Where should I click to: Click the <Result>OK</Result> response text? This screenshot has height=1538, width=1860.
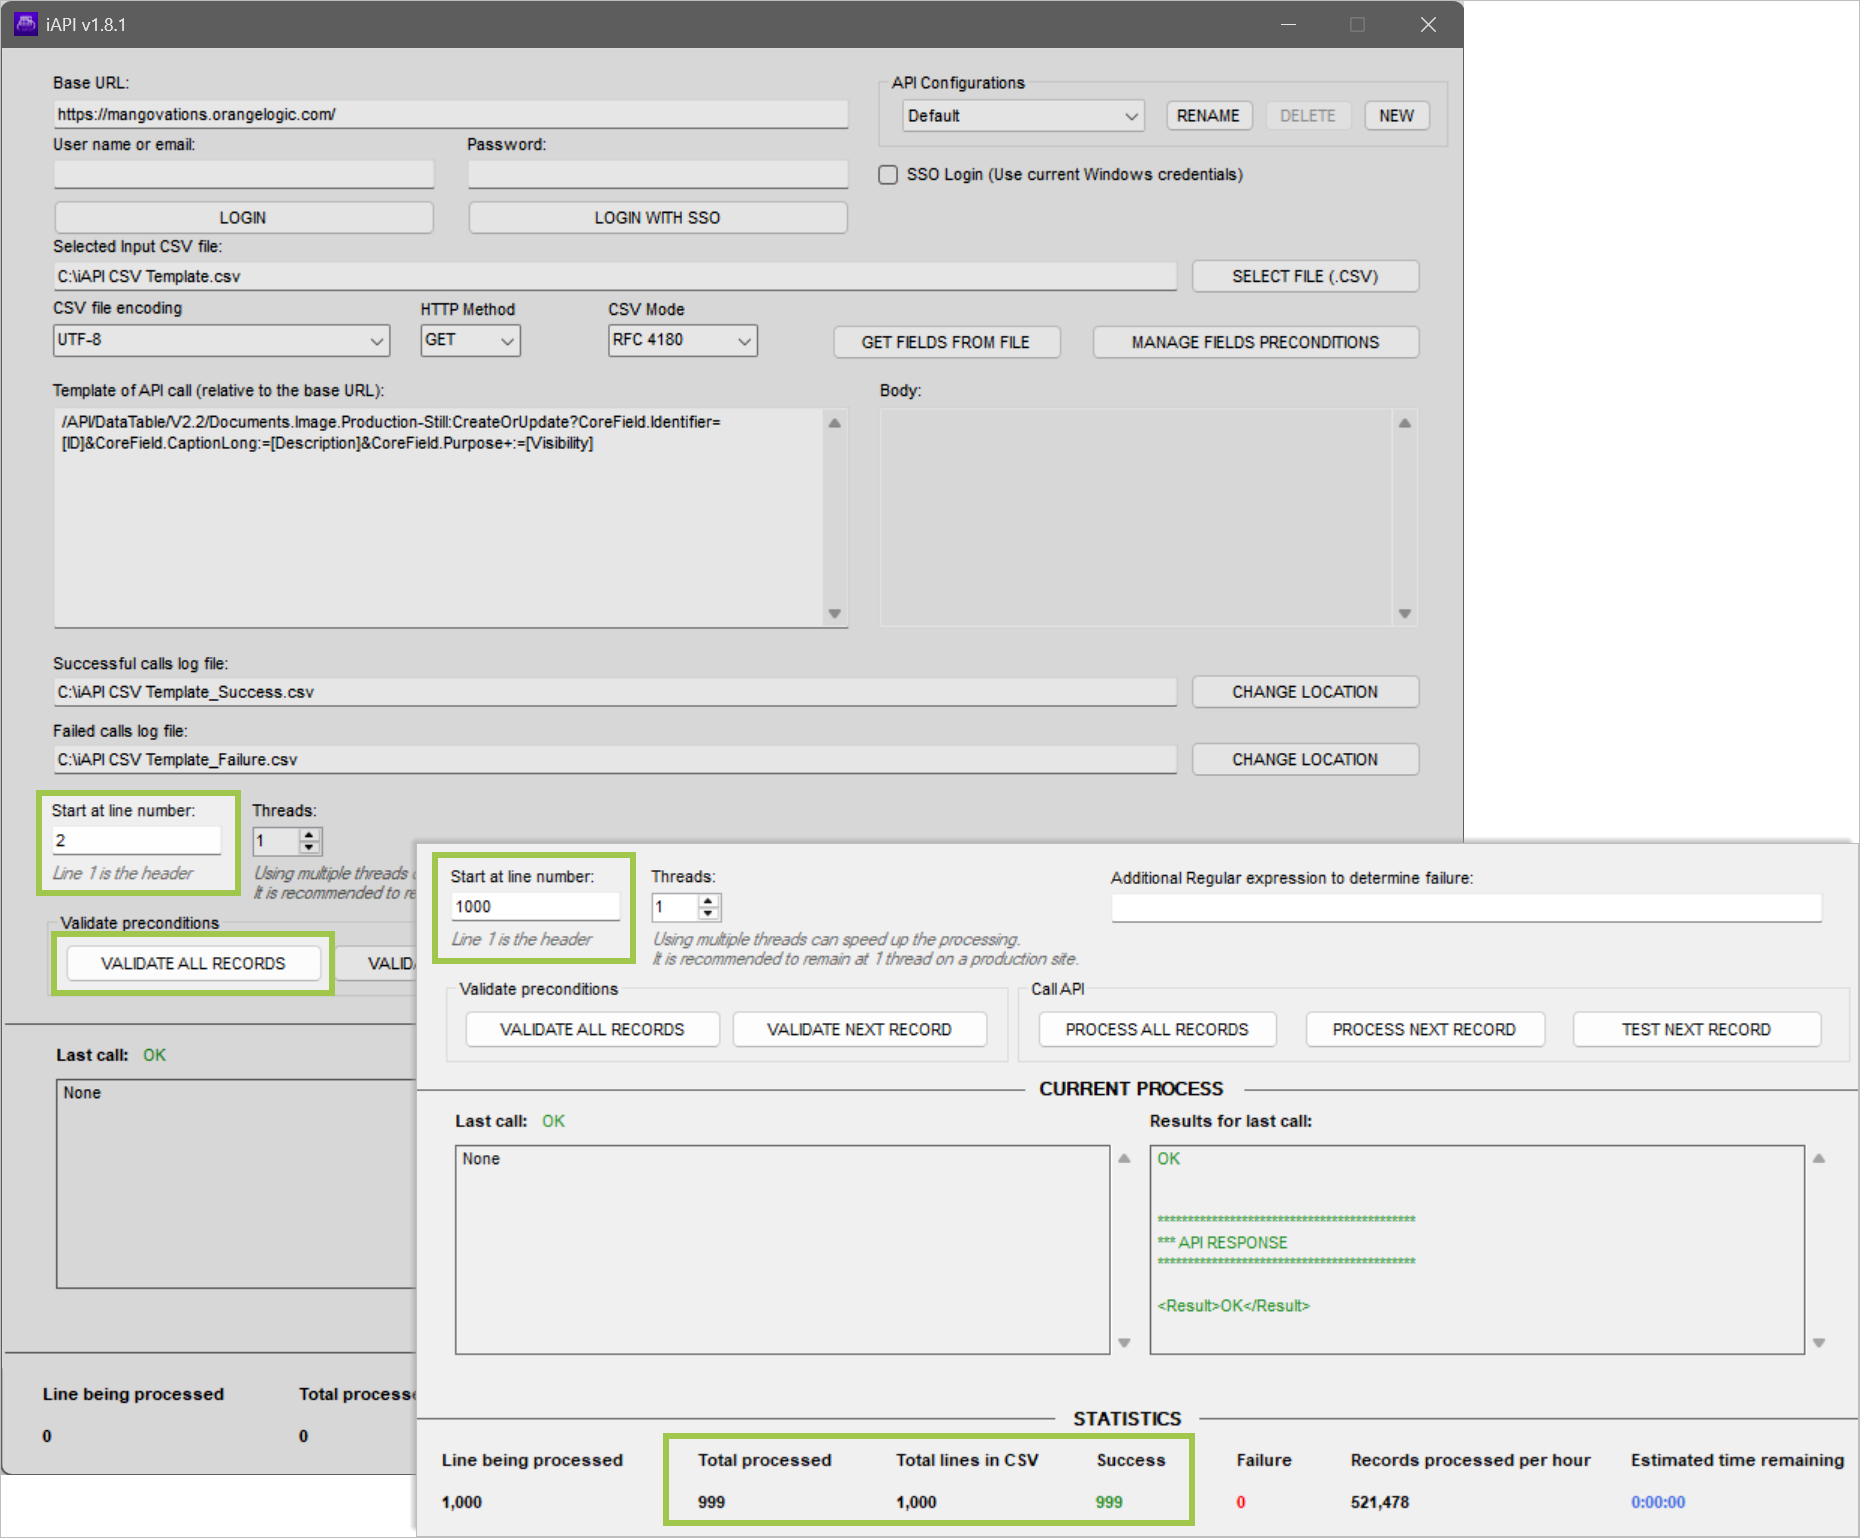[x=1234, y=1306]
